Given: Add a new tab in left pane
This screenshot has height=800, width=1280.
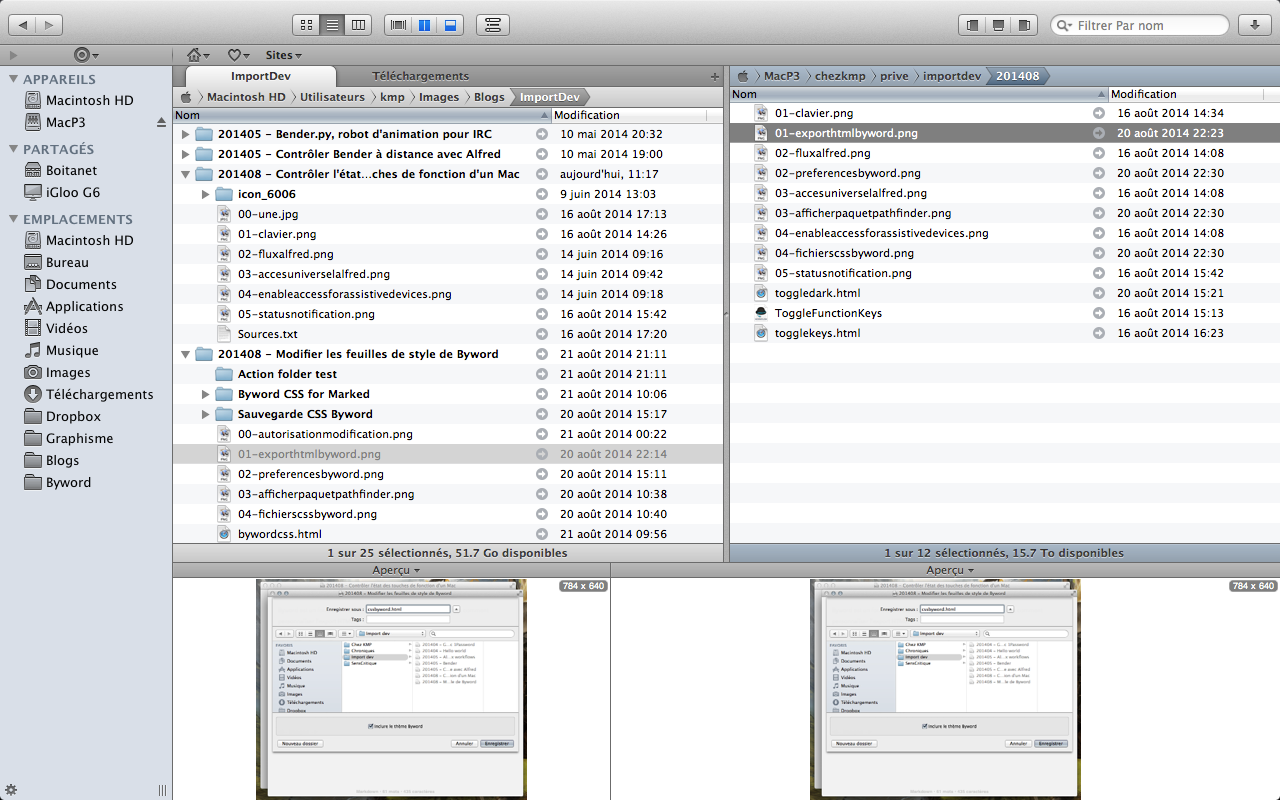Looking at the screenshot, I should 714,77.
